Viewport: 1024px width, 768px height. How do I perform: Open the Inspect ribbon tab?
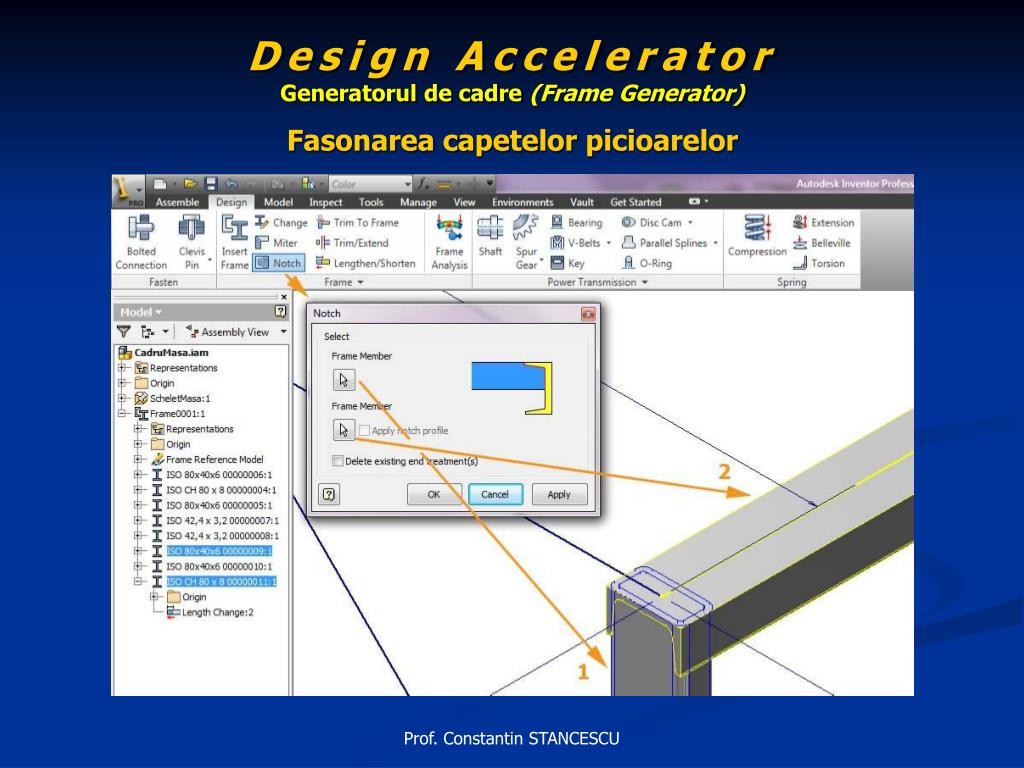point(325,202)
